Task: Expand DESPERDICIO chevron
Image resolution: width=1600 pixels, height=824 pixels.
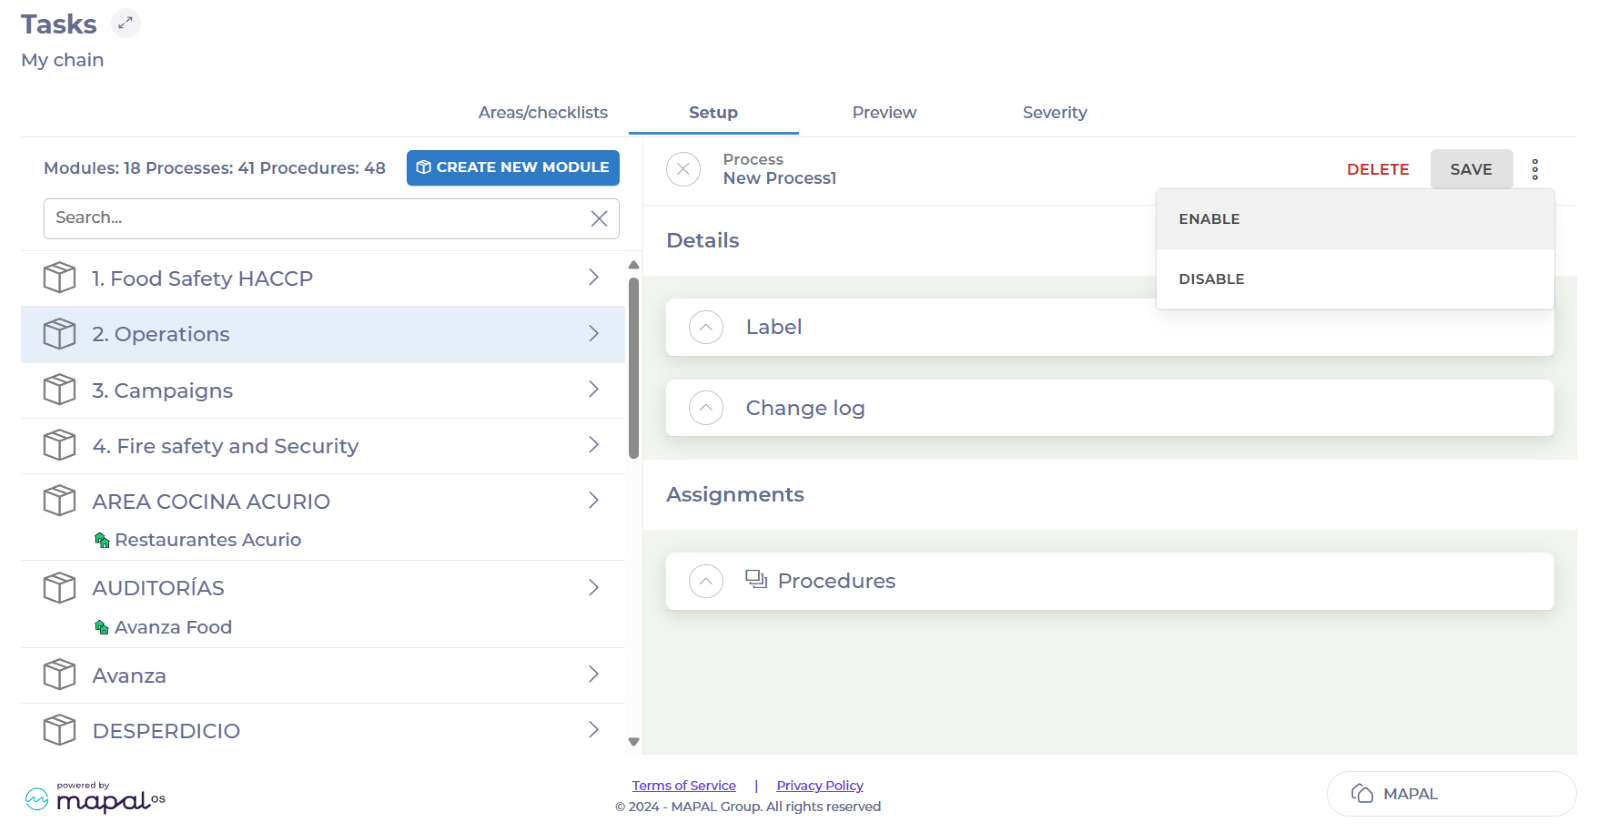Action: tap(594, 730)
